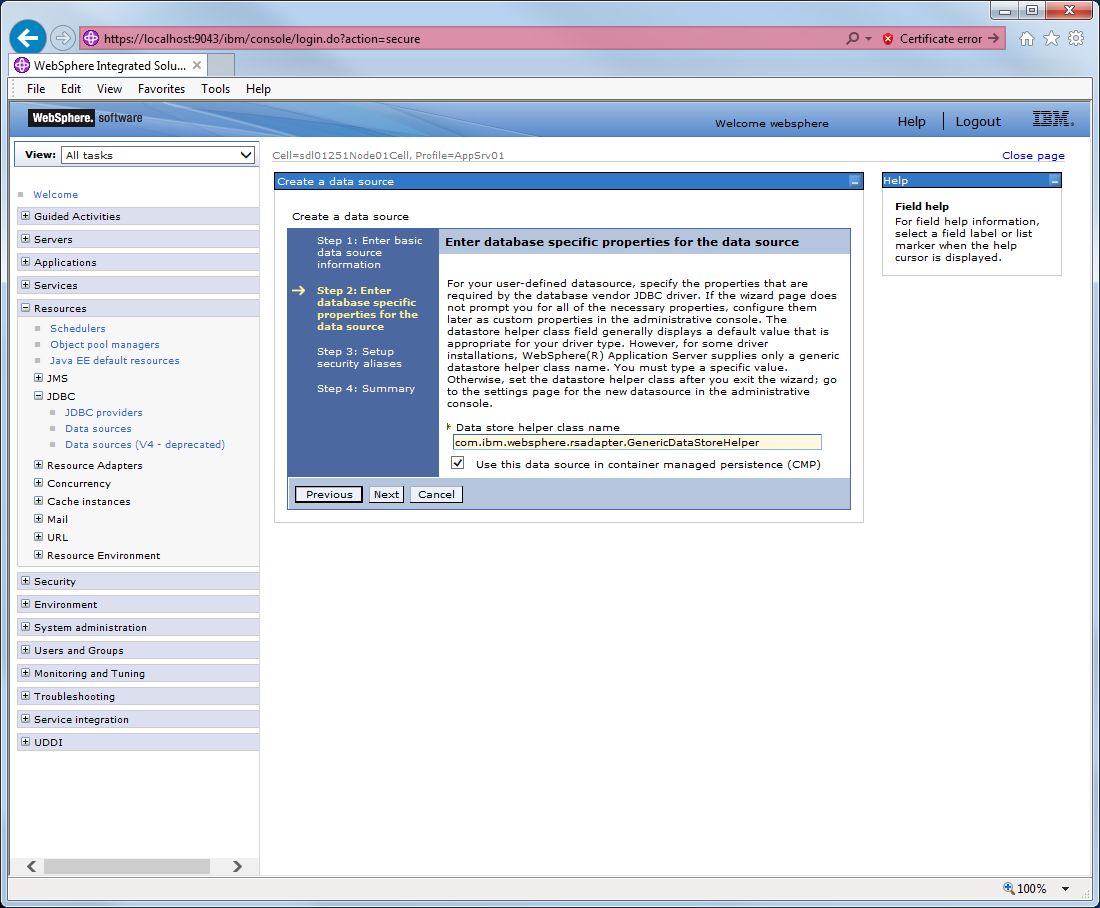Click the Close page link
Image resolution: width=1100 pixels, height=908 pixels.
point(1033,156)
